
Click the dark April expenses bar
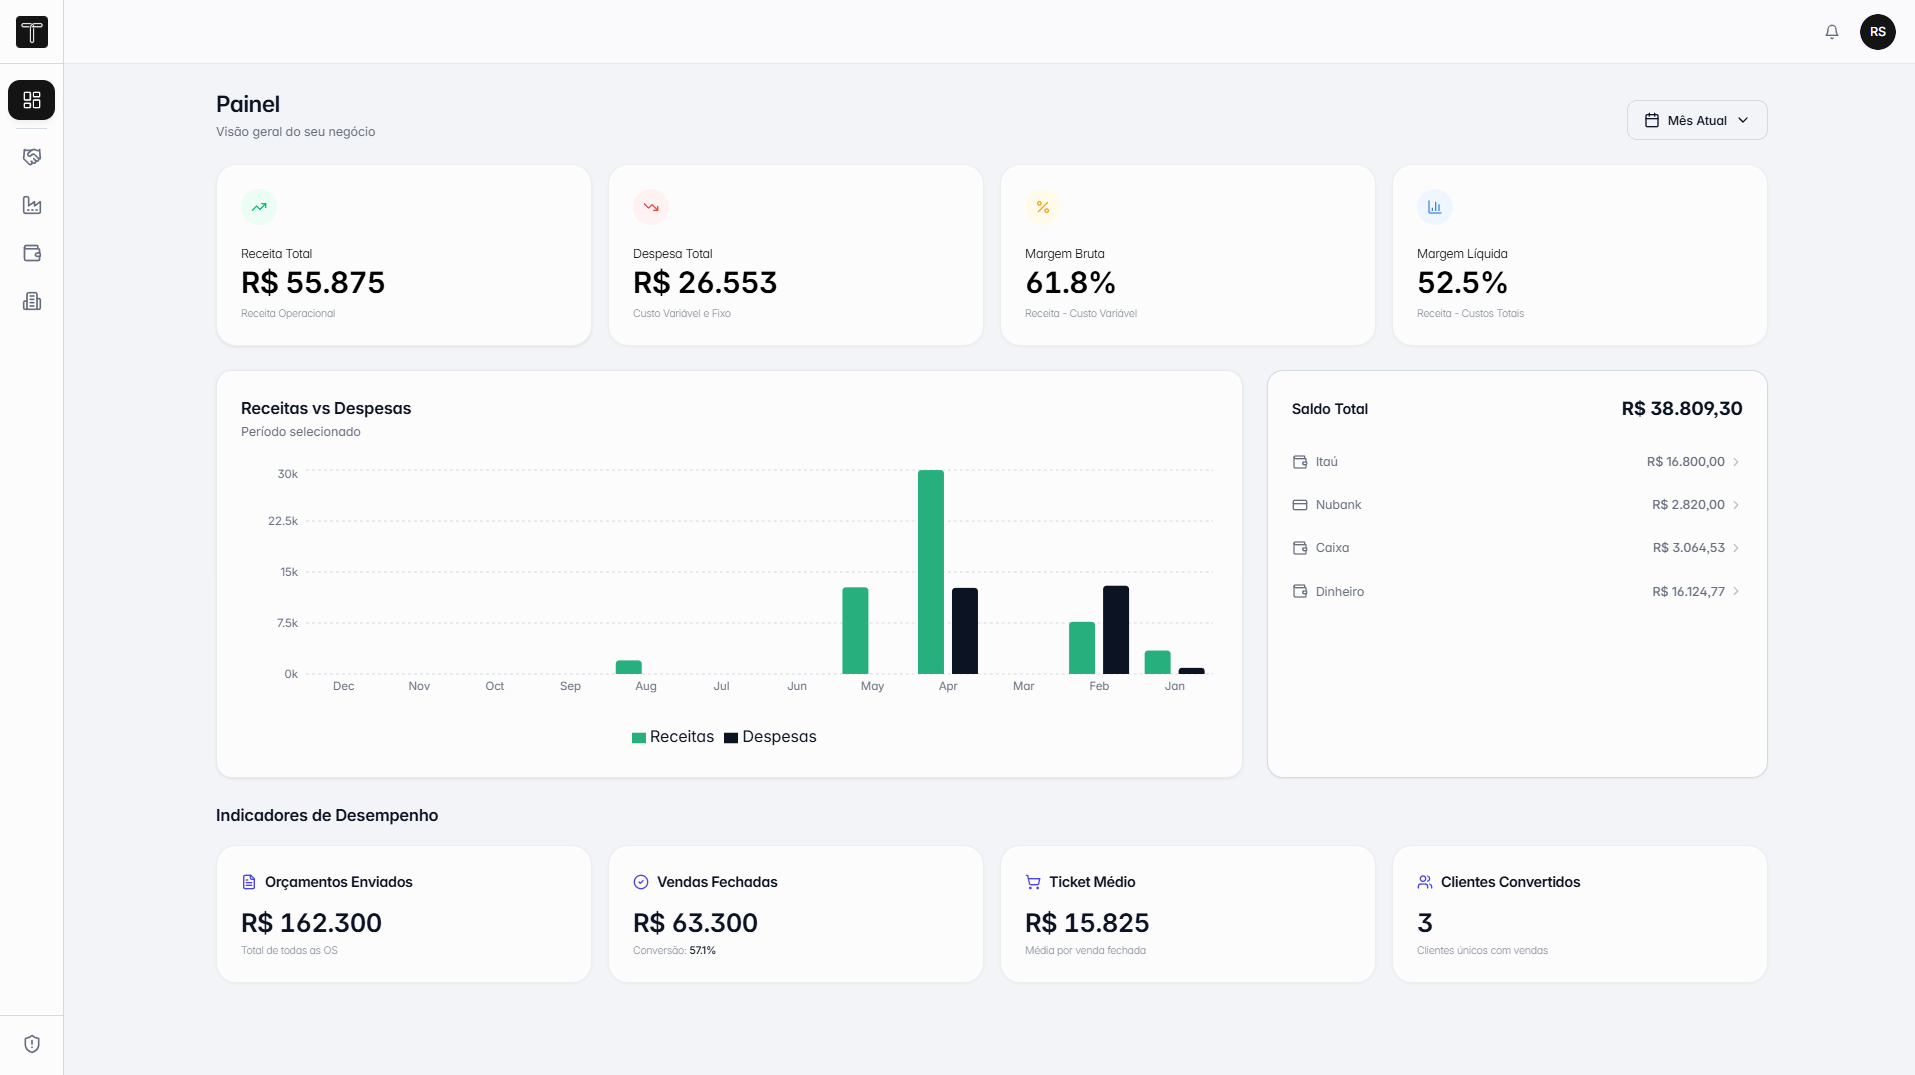(x=965, y=631)
